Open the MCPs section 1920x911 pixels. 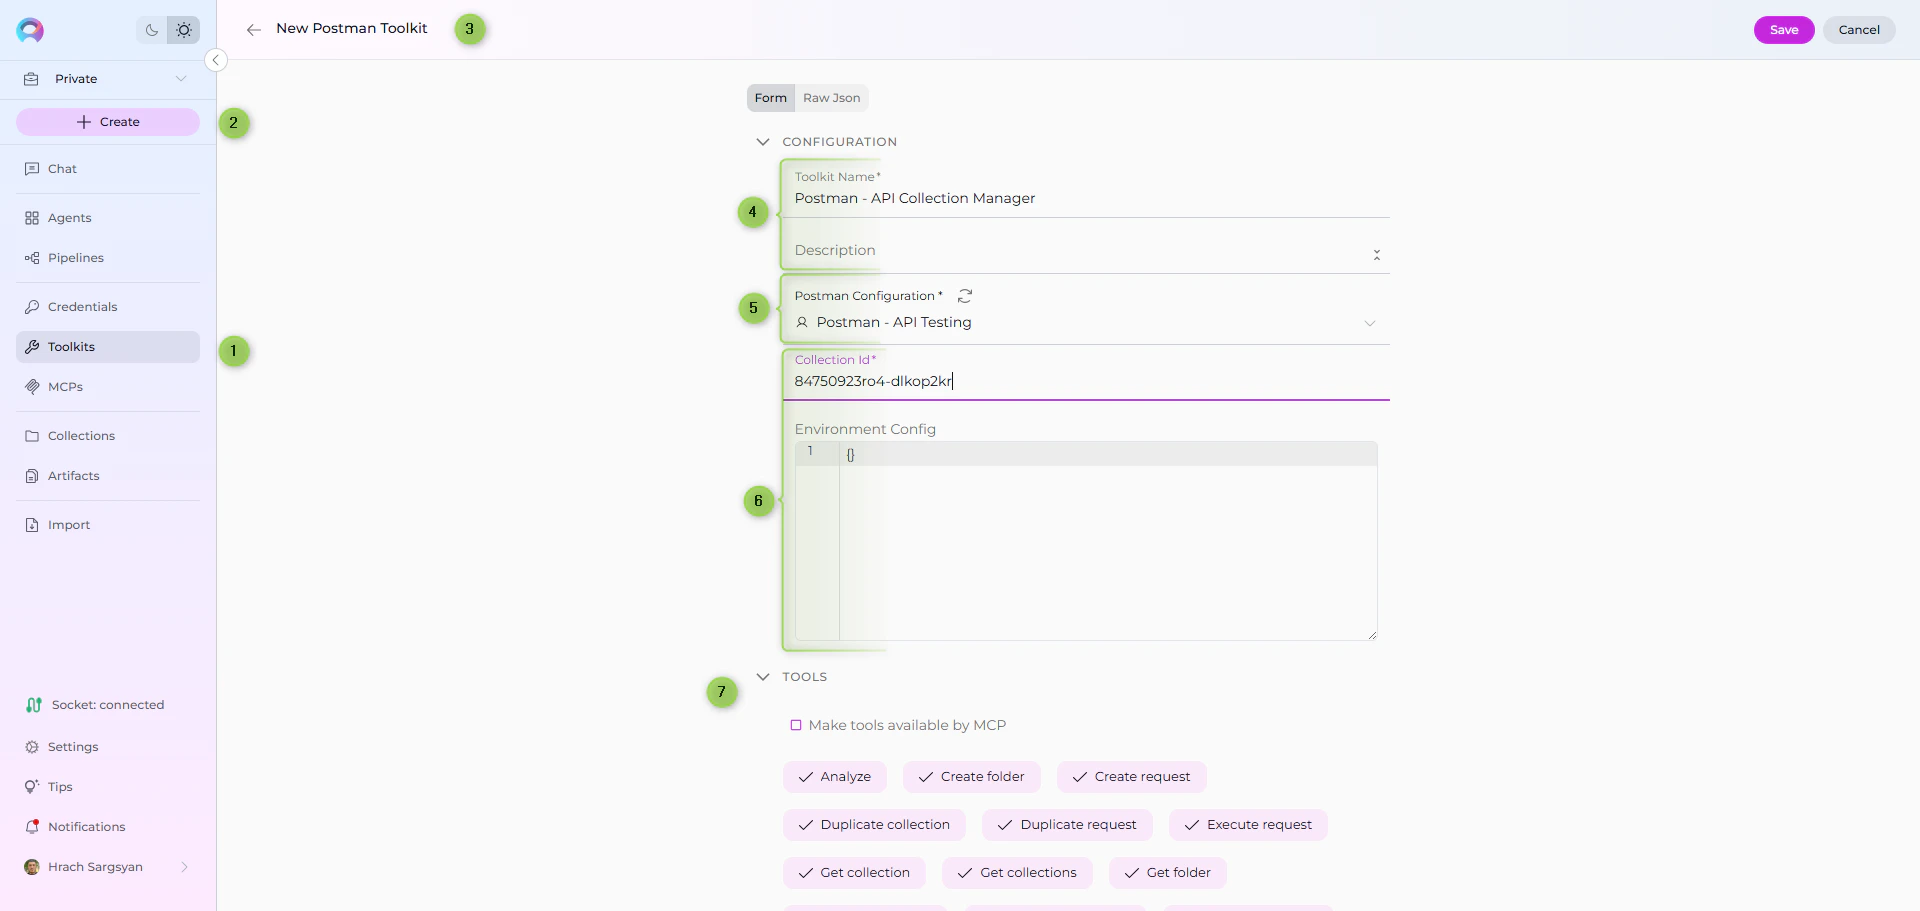[x=66, y=386]
